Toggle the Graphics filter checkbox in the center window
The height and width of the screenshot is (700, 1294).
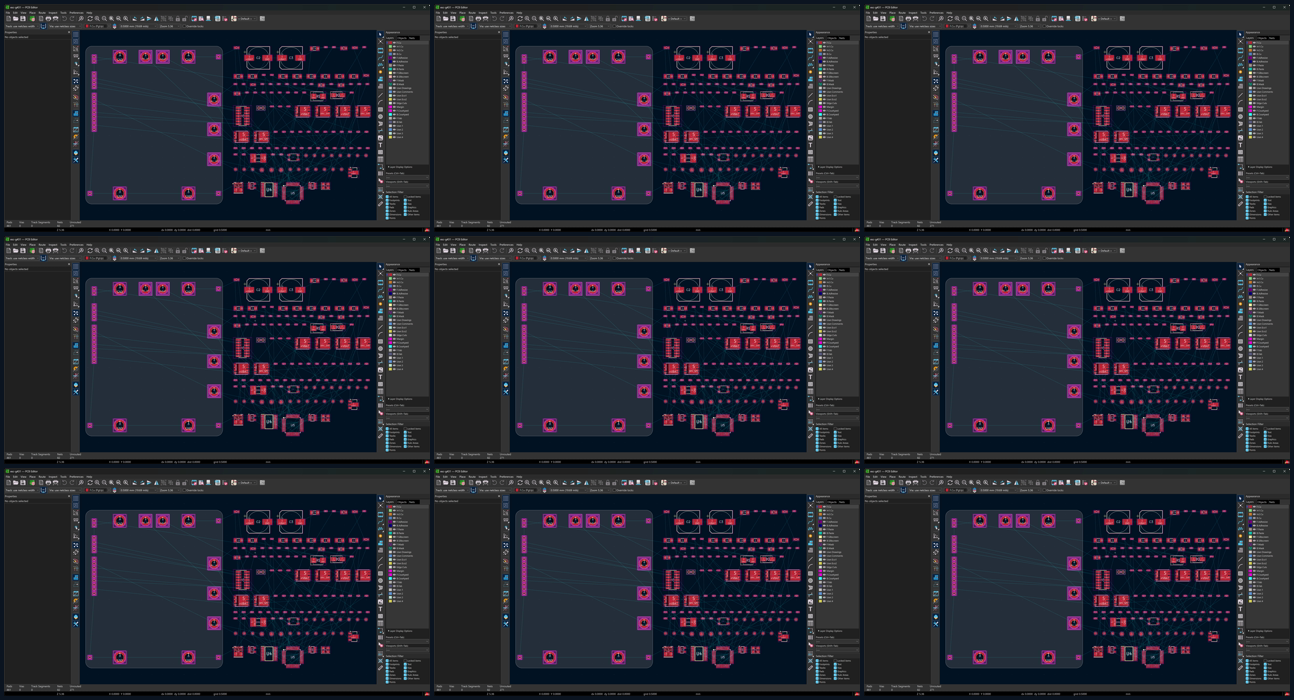click(834, 439)
